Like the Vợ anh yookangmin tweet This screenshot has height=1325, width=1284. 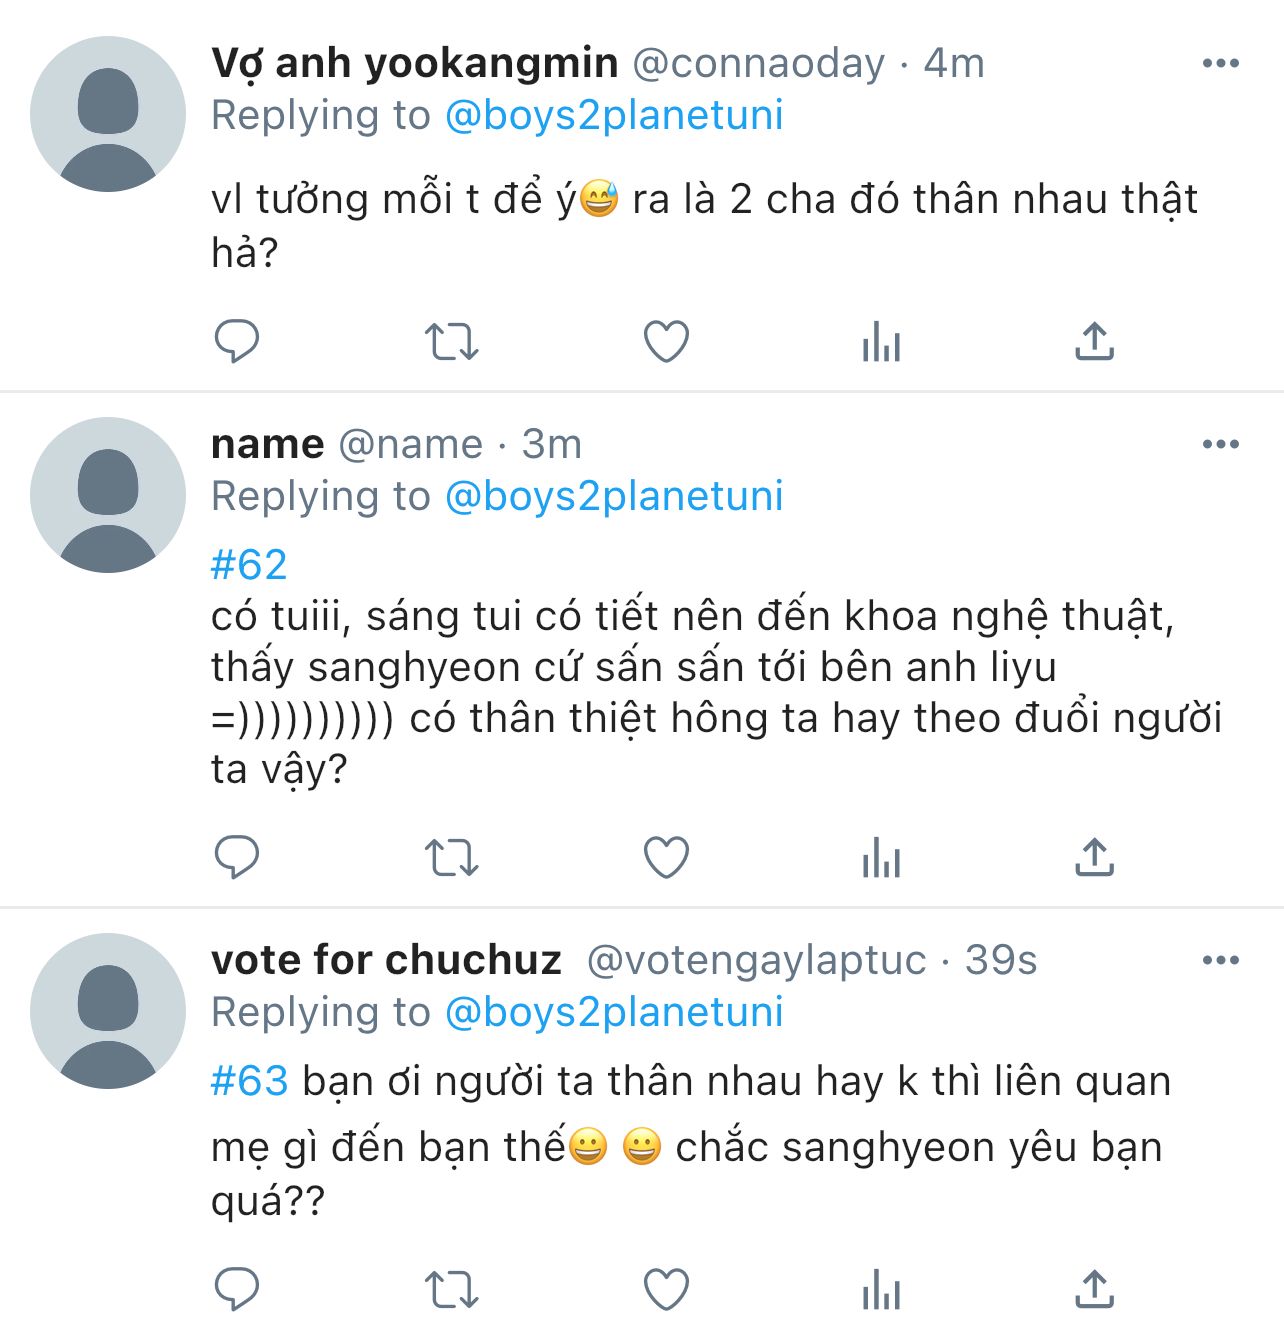click(x=666, y=342)
